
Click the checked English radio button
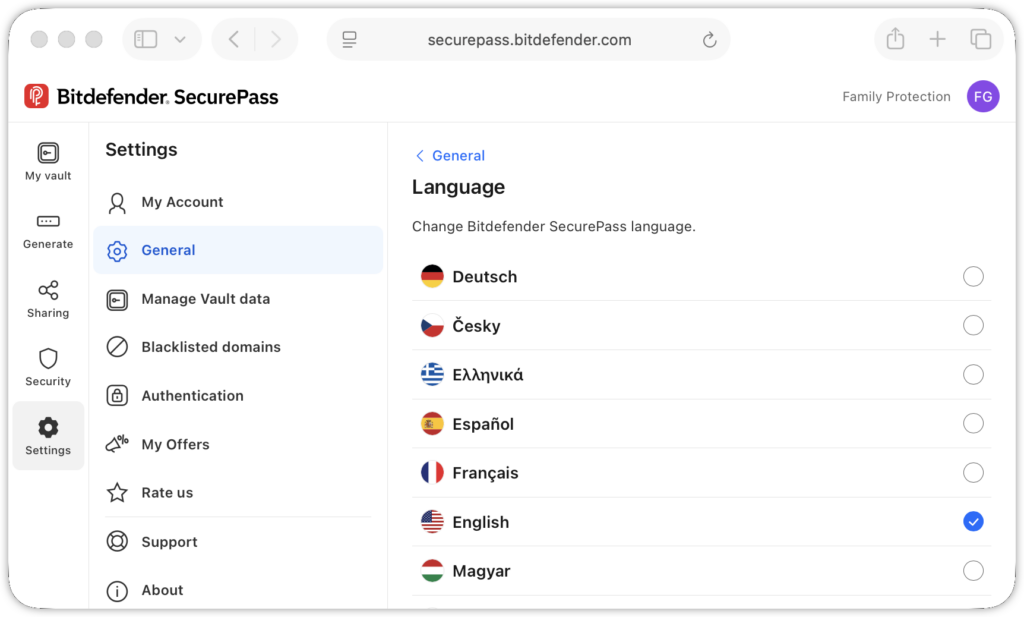[x=973, y=522]
